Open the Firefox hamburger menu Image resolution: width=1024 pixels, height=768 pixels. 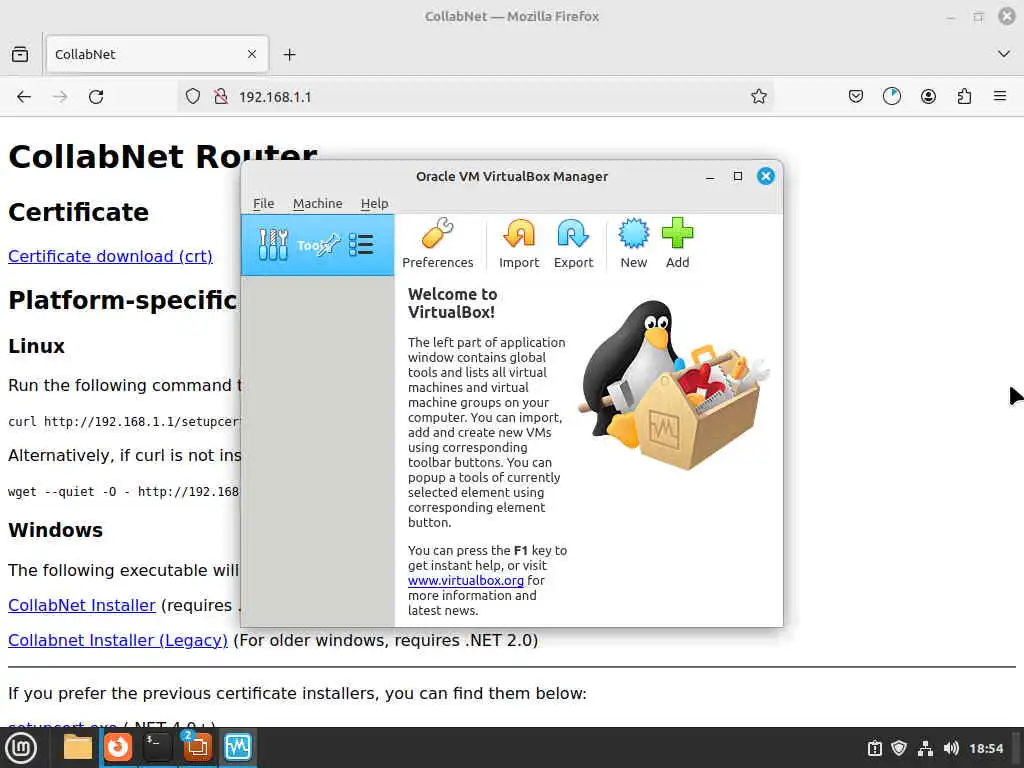1000,97
